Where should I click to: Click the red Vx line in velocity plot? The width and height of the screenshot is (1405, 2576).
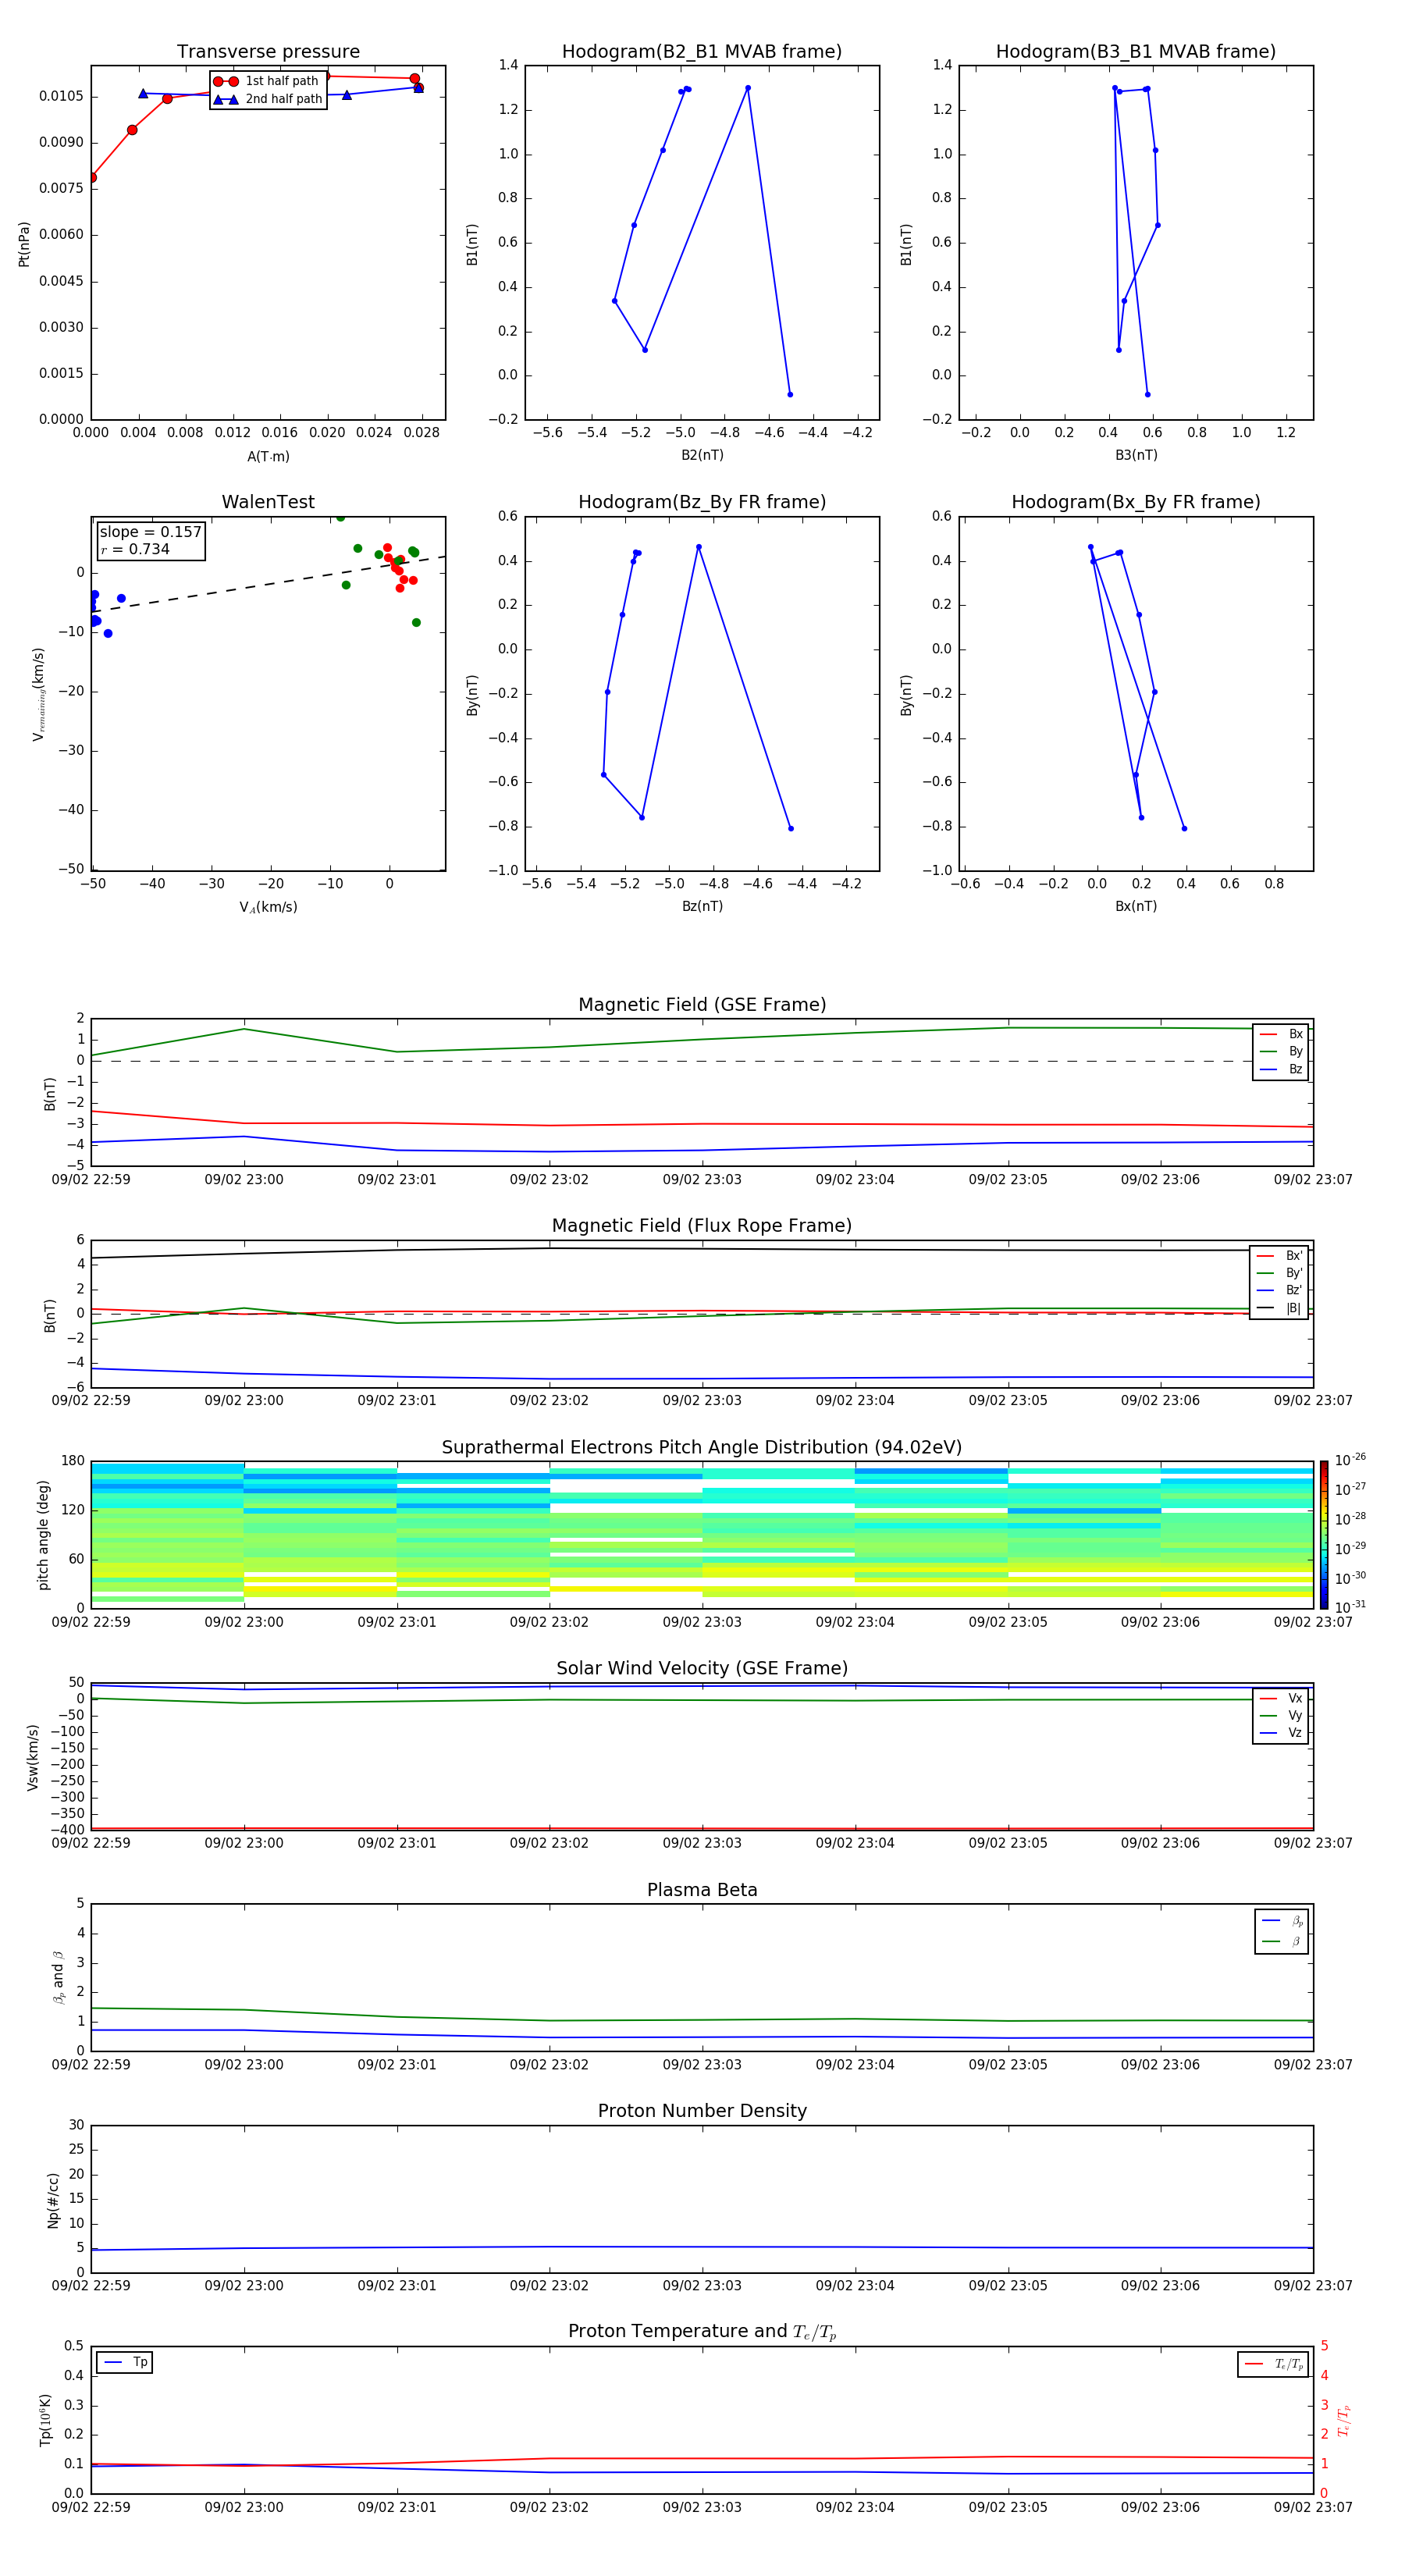702,1829
